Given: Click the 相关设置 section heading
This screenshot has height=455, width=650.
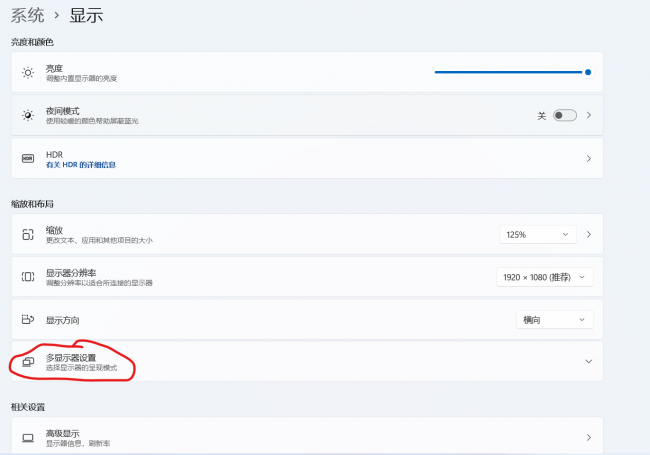Looking at the screenshot, I should pos(28,407).
